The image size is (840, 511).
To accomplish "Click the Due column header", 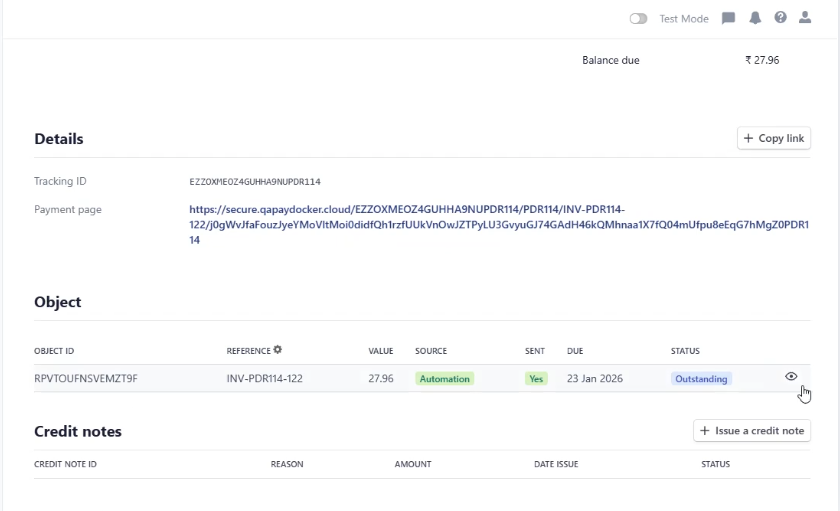I will pos(575,351).
